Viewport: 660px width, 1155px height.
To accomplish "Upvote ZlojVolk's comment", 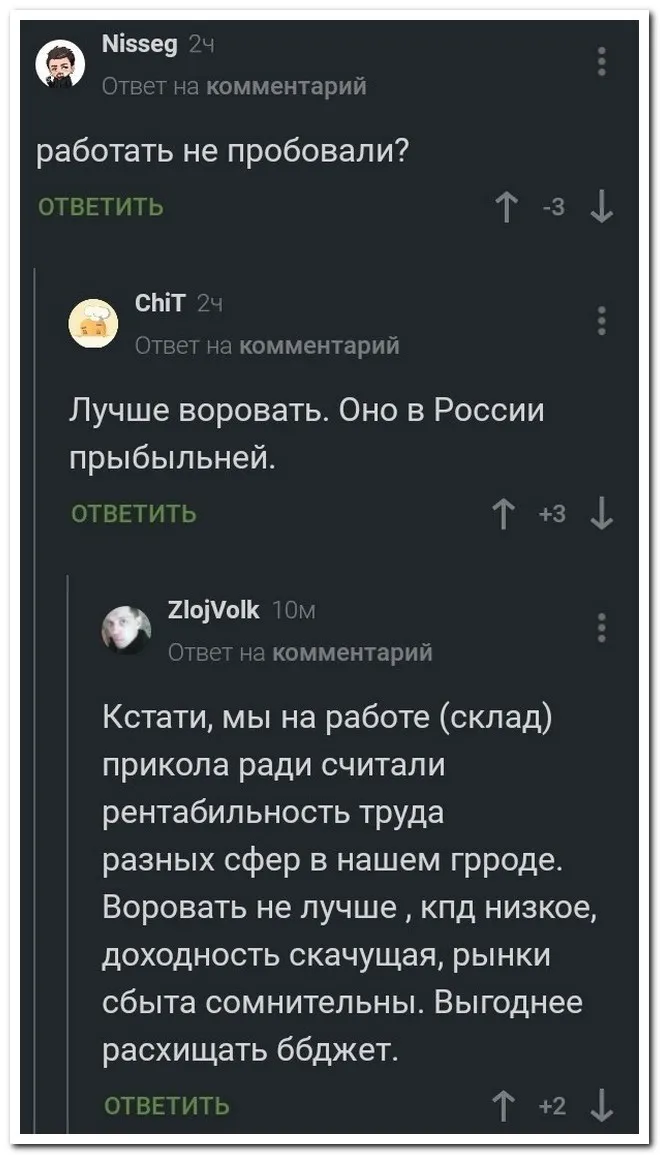I will coord(508,1105).
